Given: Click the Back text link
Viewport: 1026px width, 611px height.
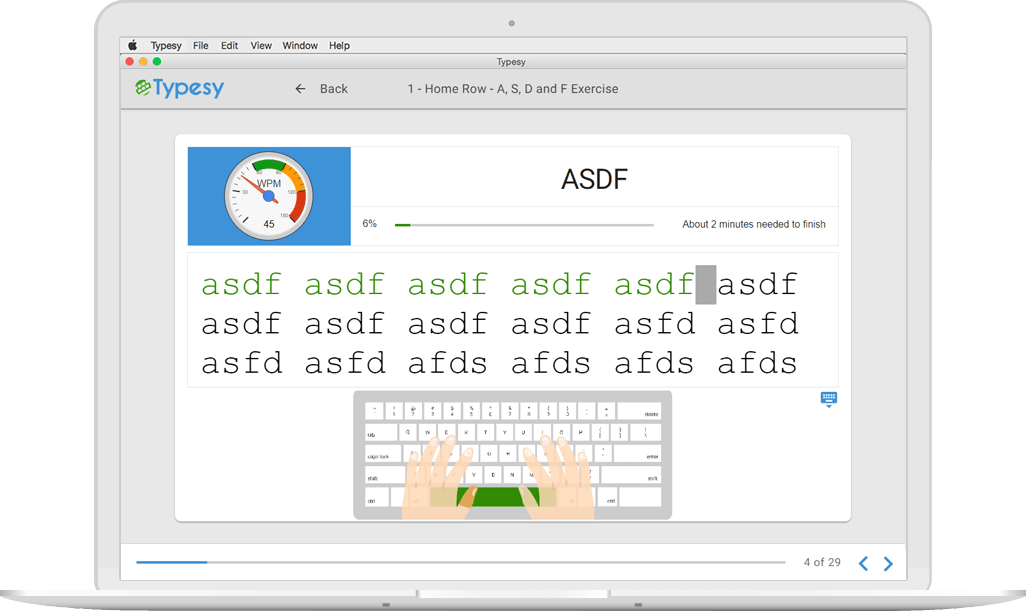Looking at the screenshot, I should tap(333, 89).
